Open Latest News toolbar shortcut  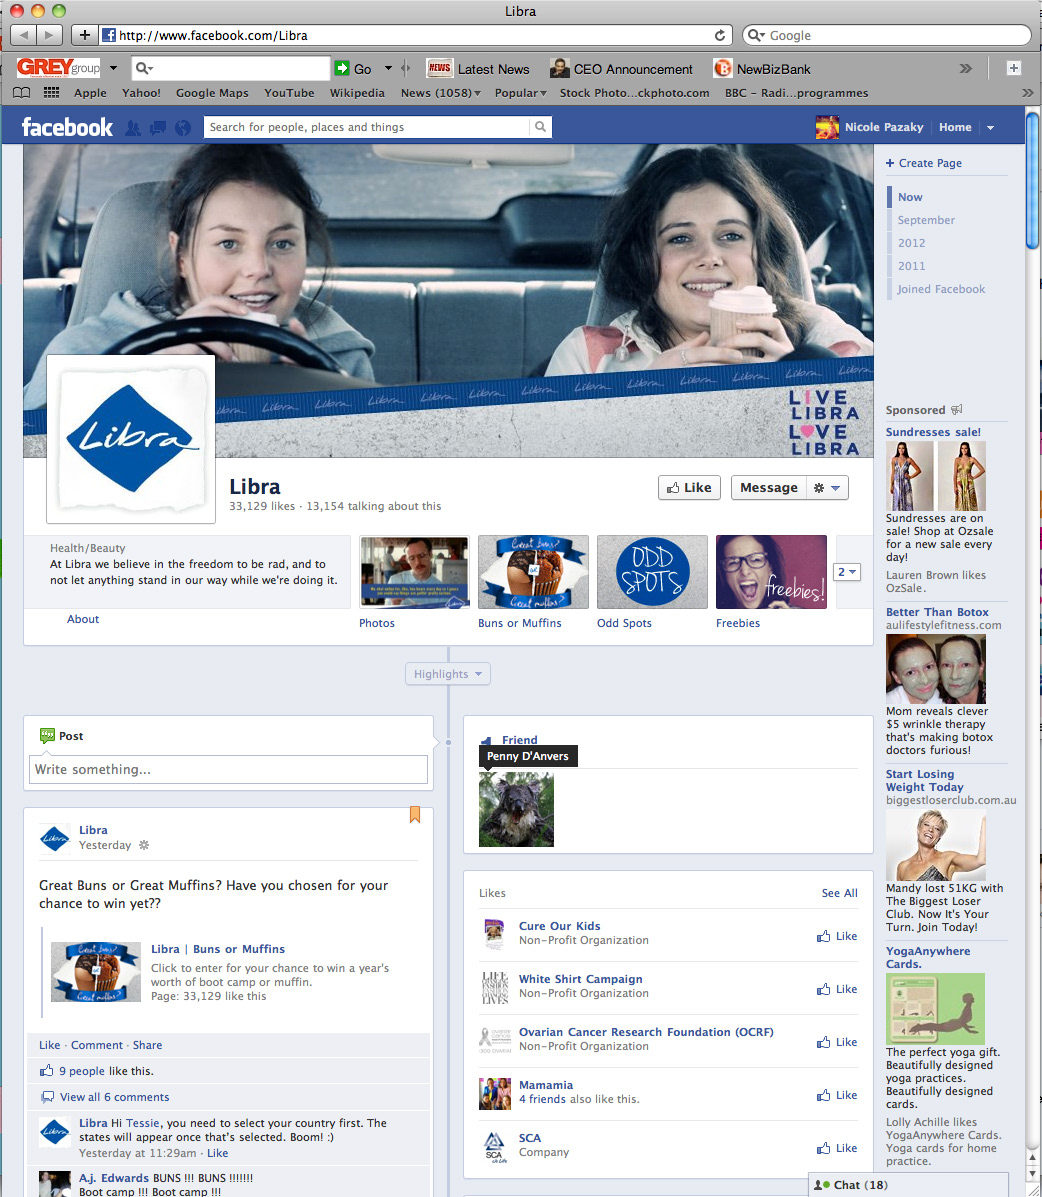point(478,69)
